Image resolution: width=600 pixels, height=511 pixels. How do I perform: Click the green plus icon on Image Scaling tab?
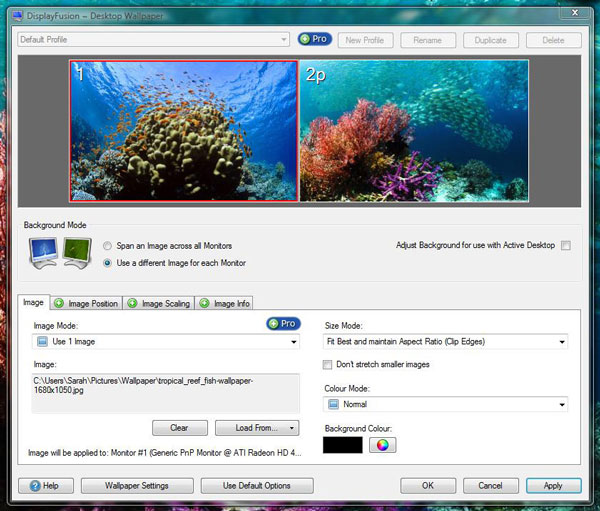132,304
